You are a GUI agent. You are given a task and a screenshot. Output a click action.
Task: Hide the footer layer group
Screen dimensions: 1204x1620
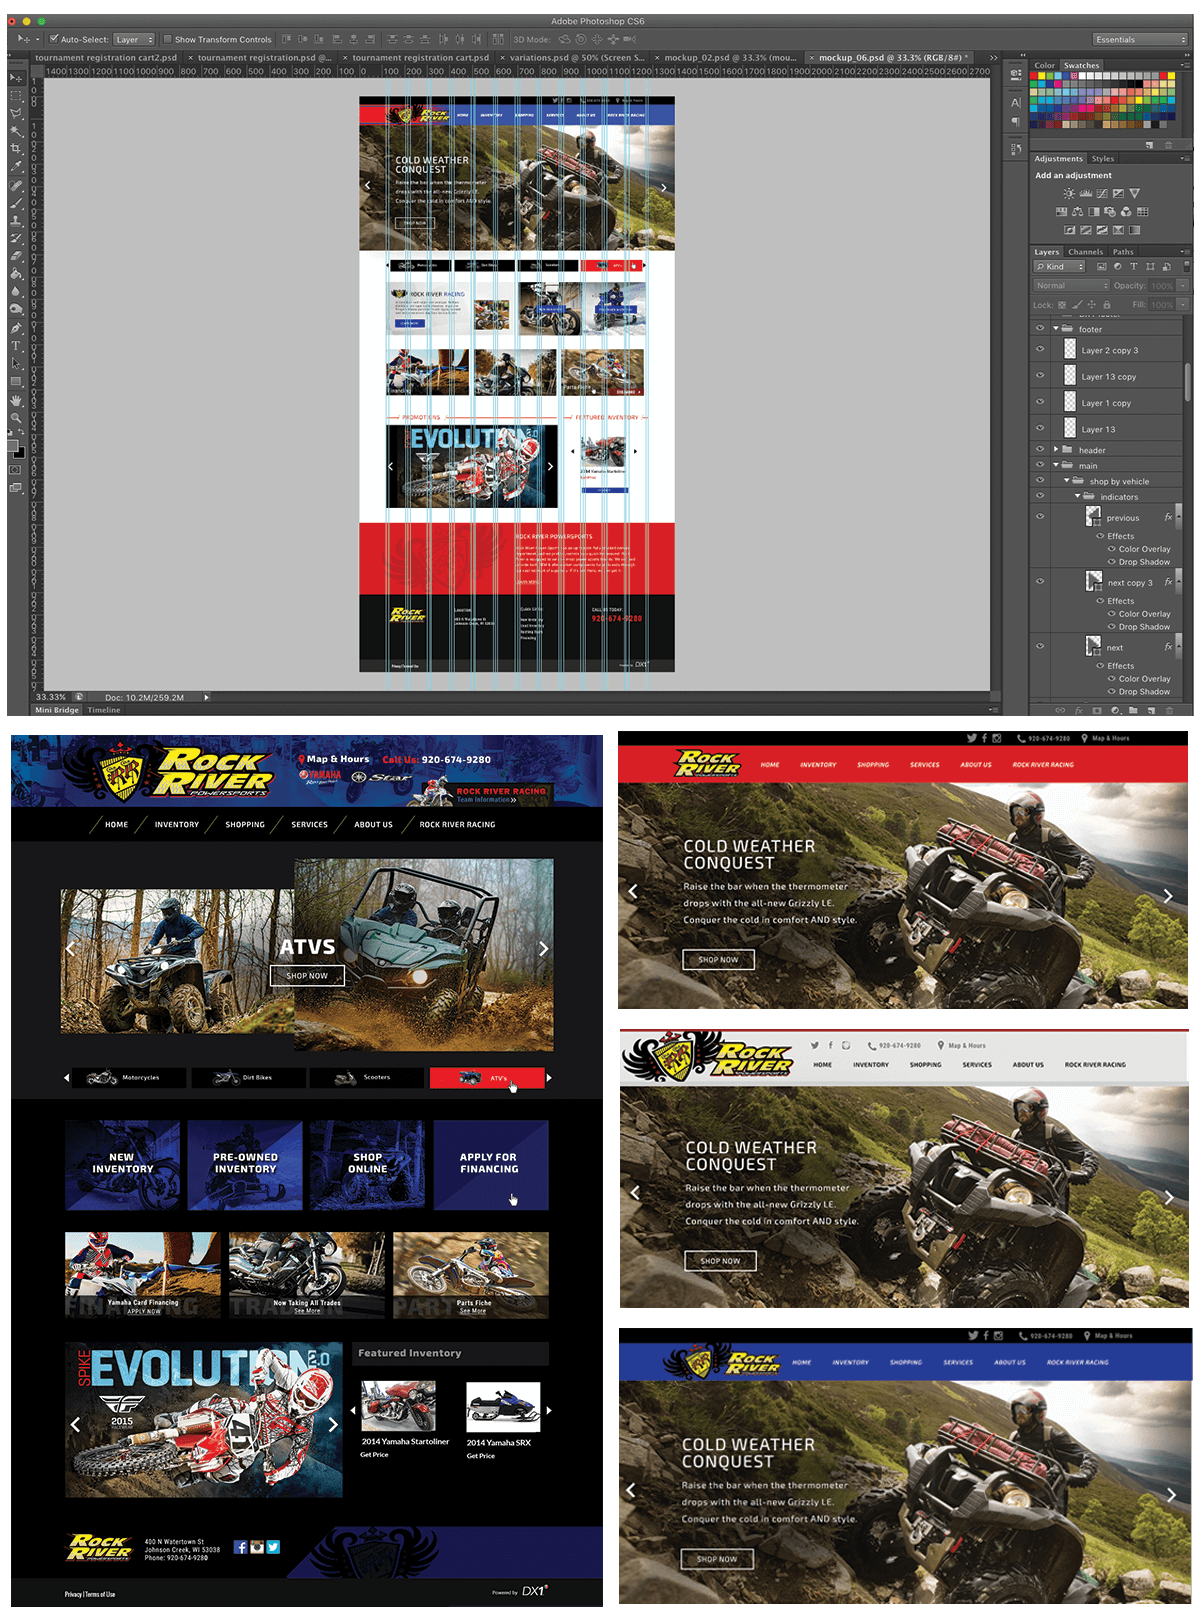coord(1040,328)
